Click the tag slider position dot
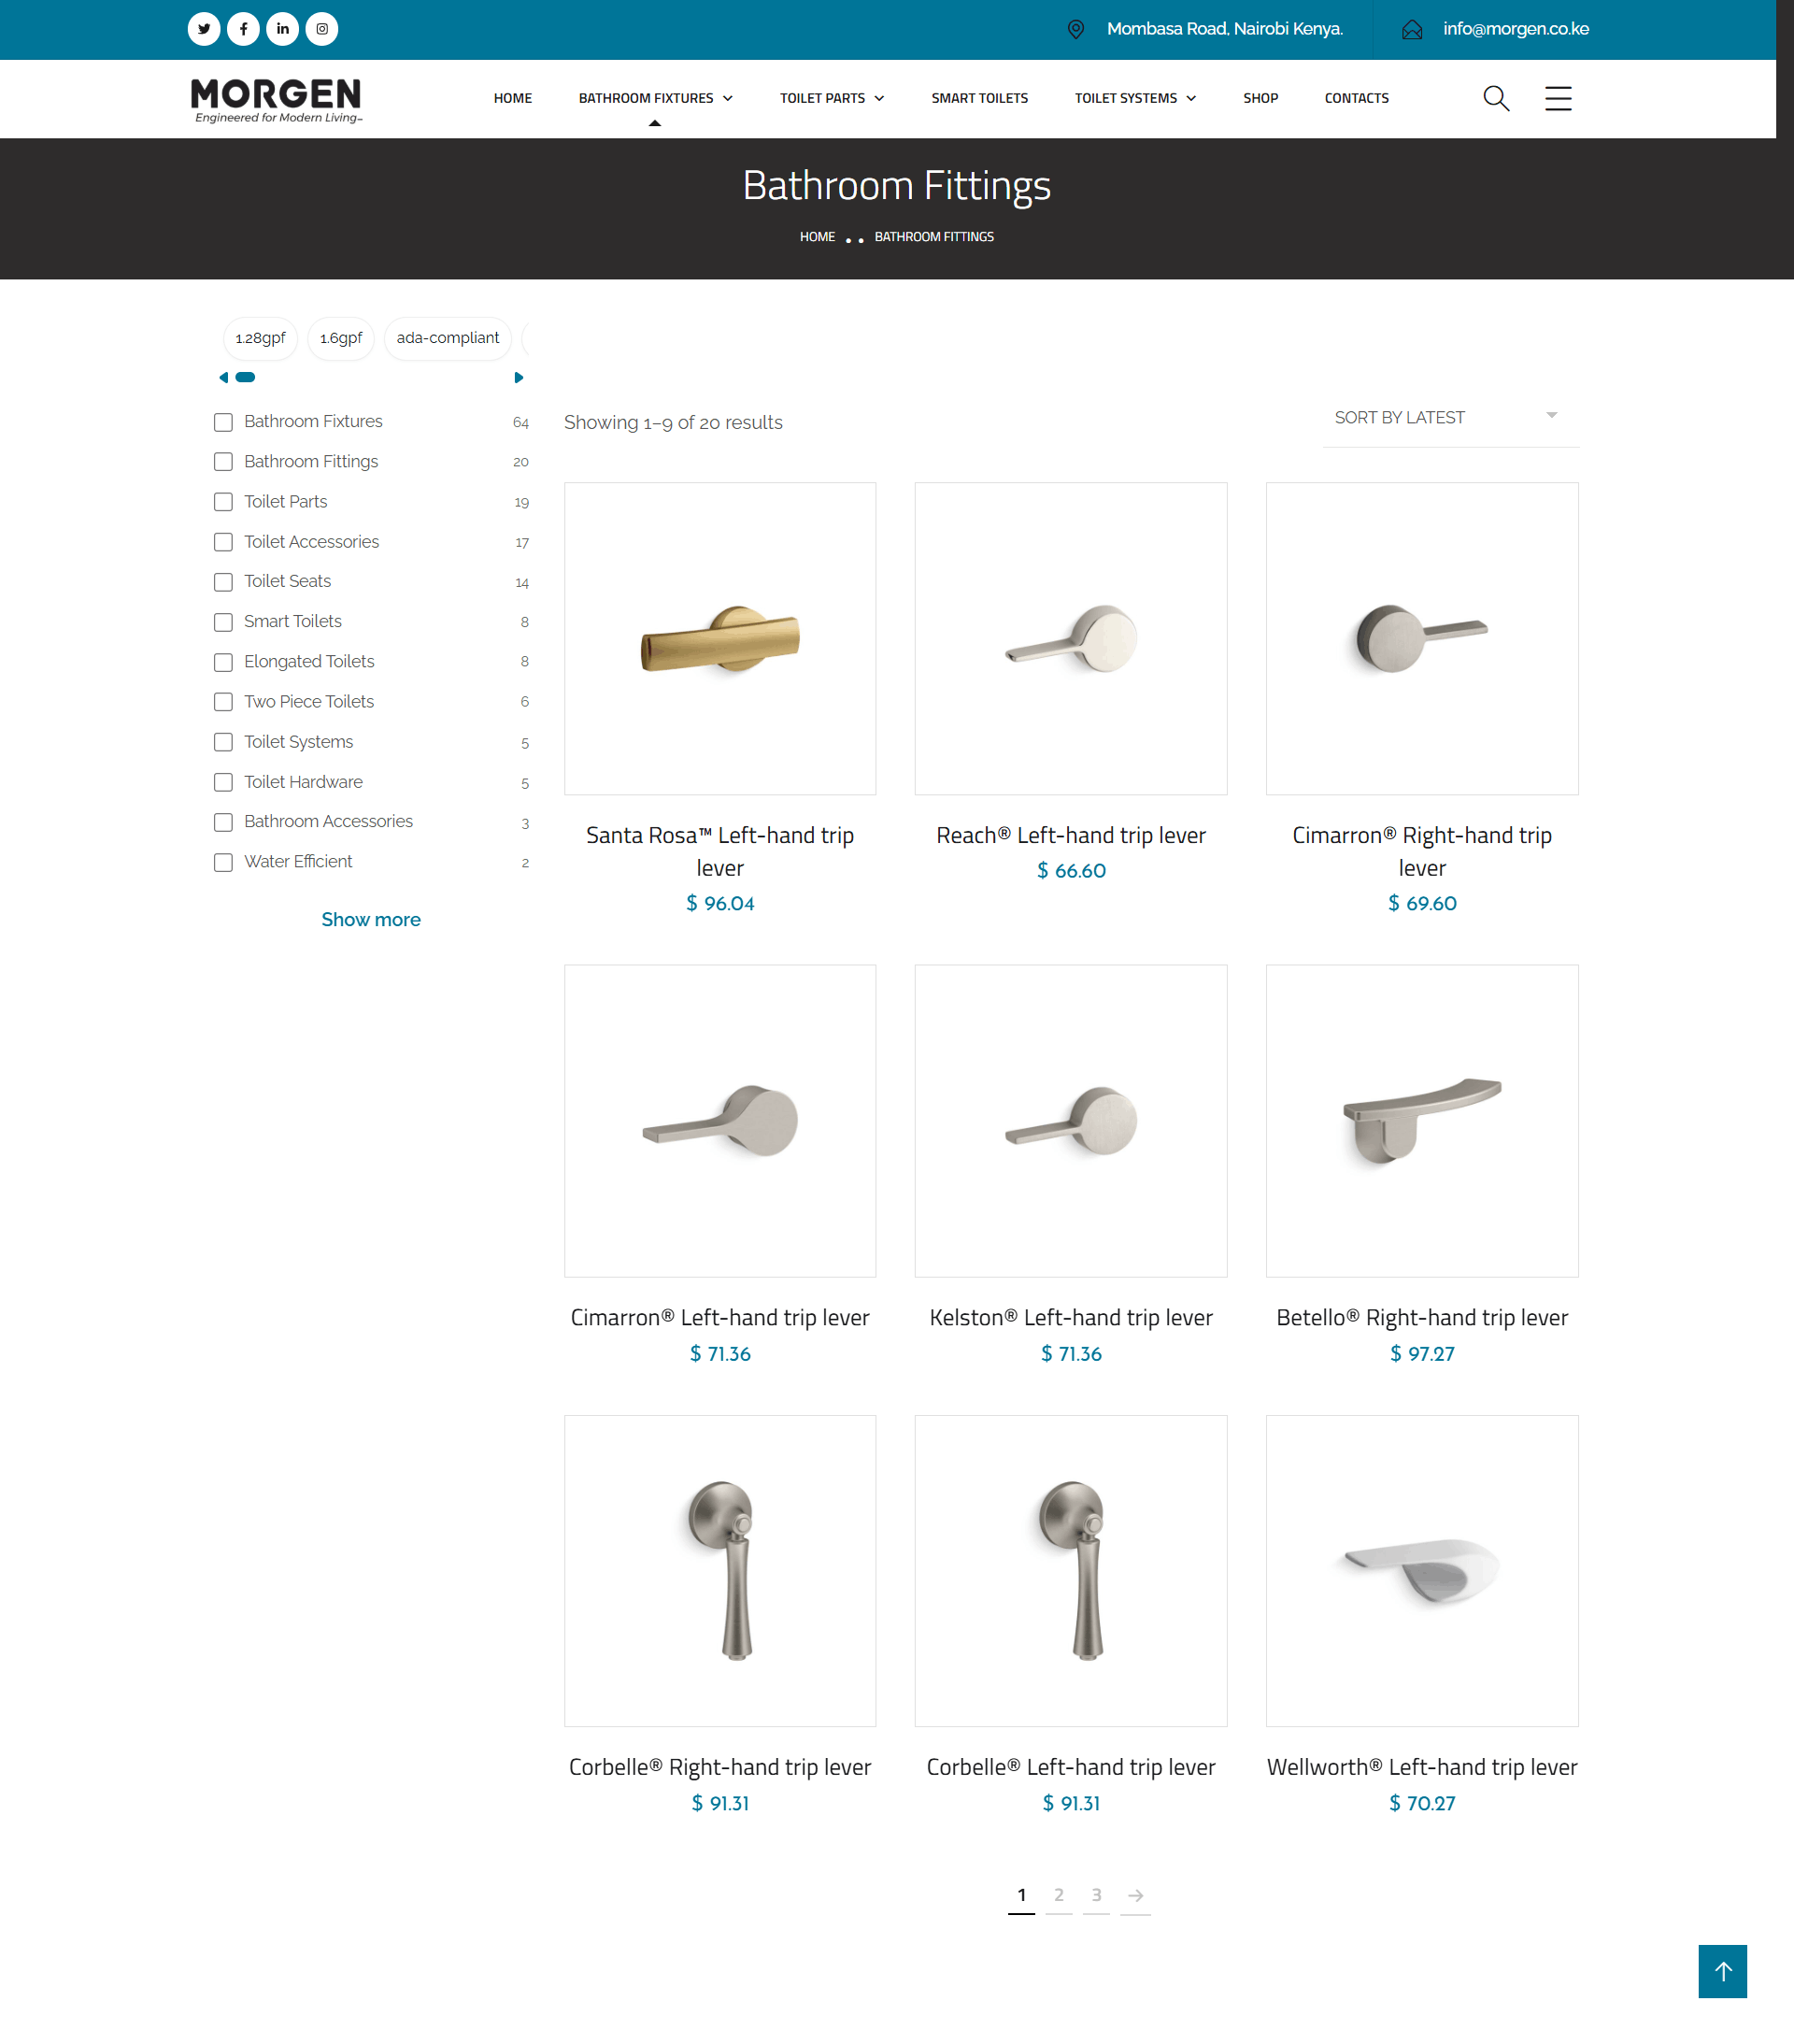Viewport: 1794px width, 2044px height. coord(245,377)
